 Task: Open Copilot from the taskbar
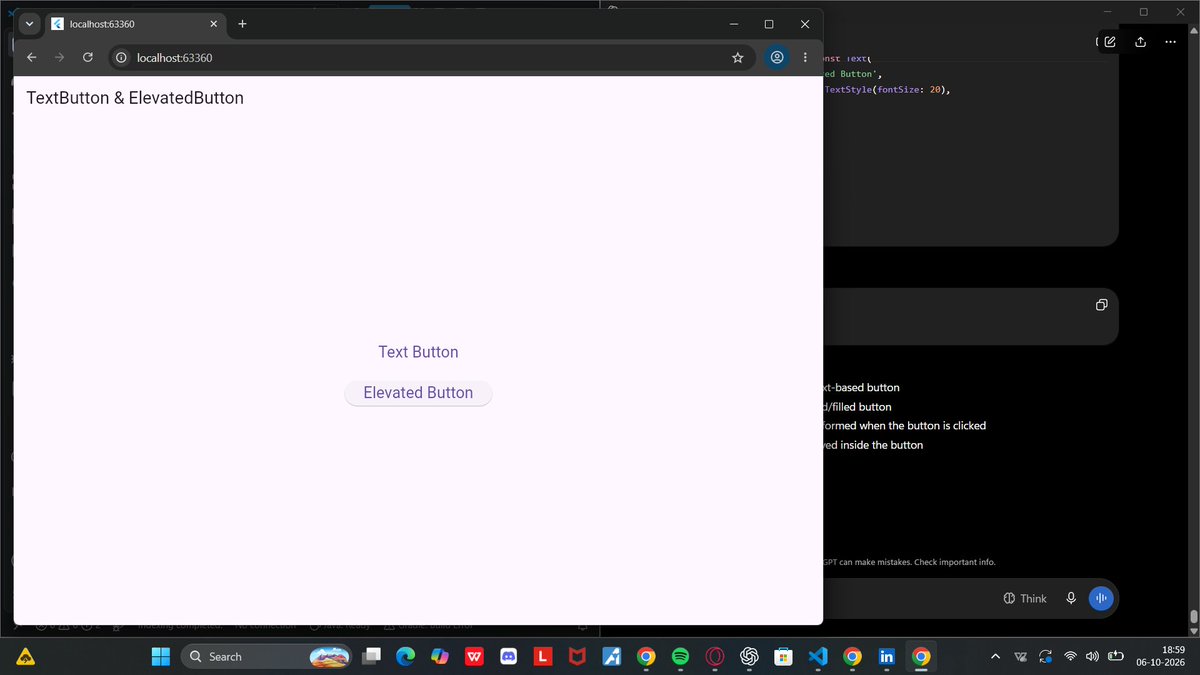[440, 656]
